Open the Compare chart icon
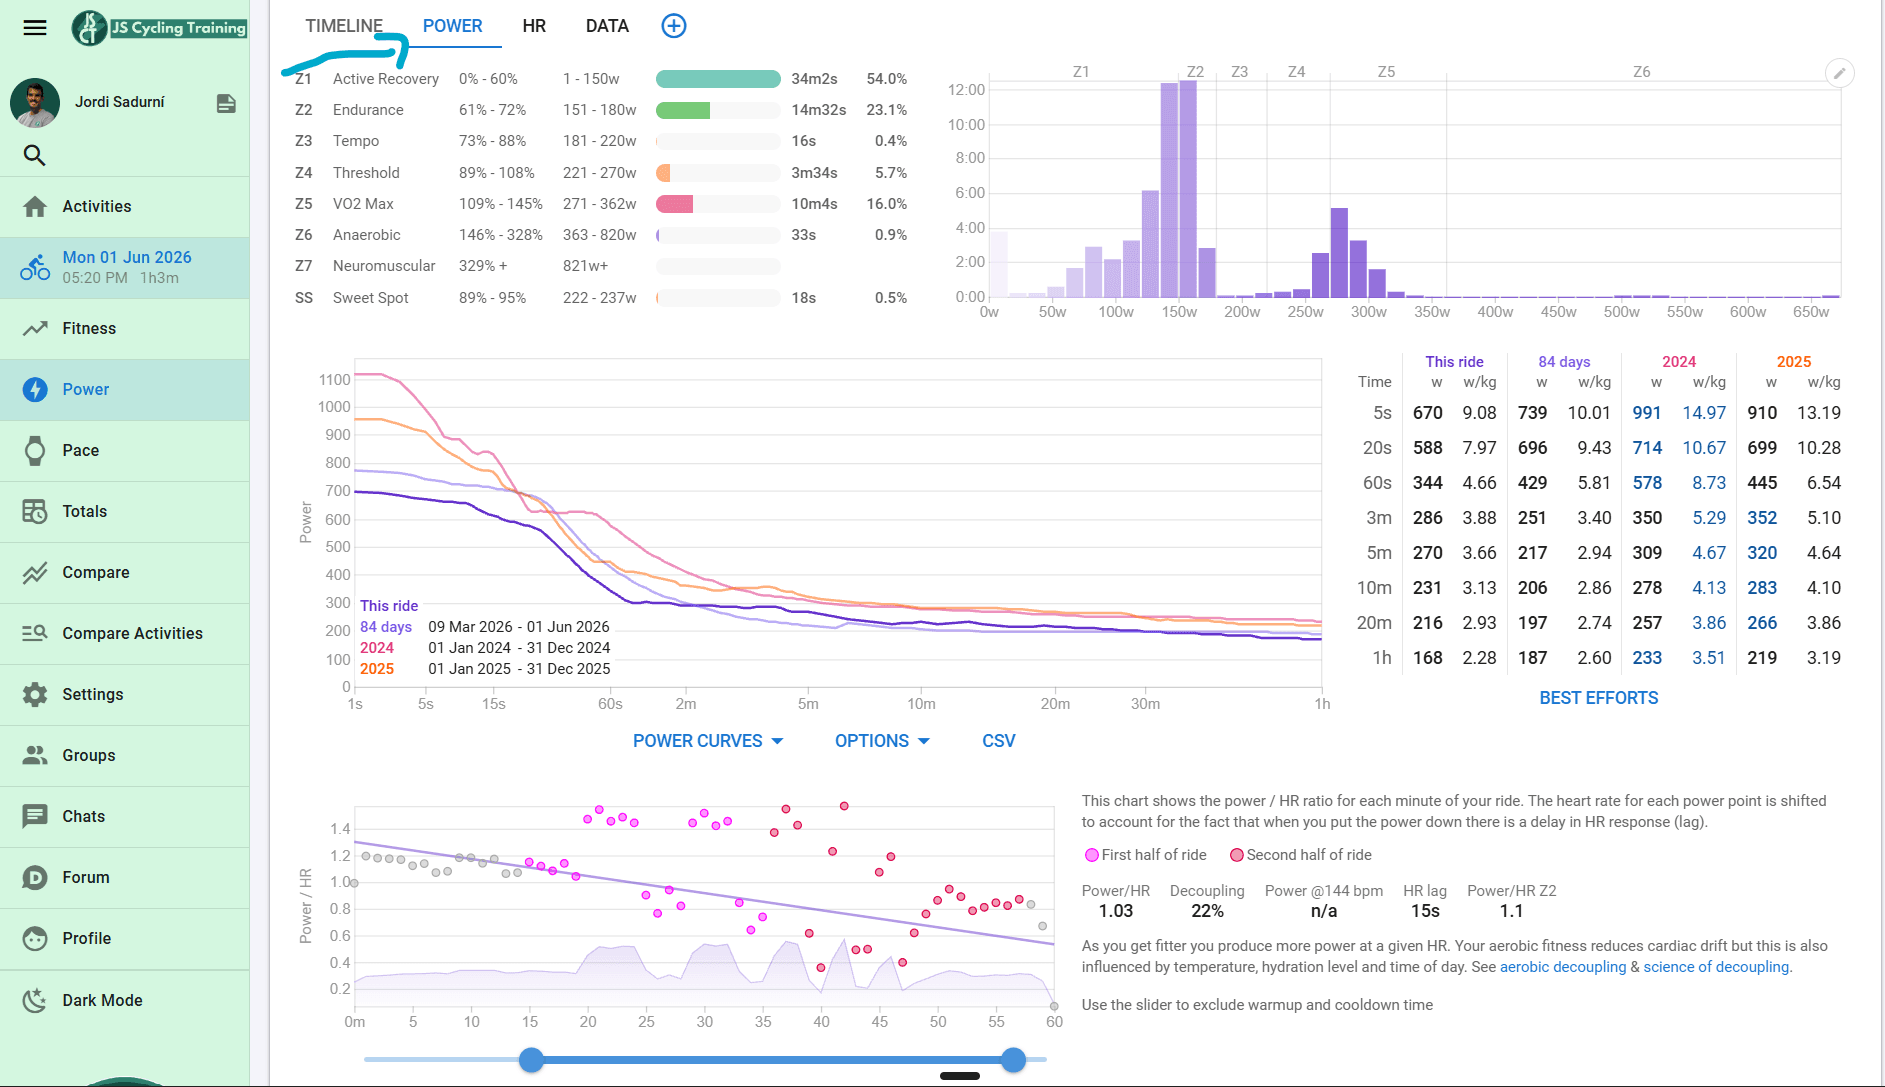This screenshot has height=1087, width=1885. (35, 572)
